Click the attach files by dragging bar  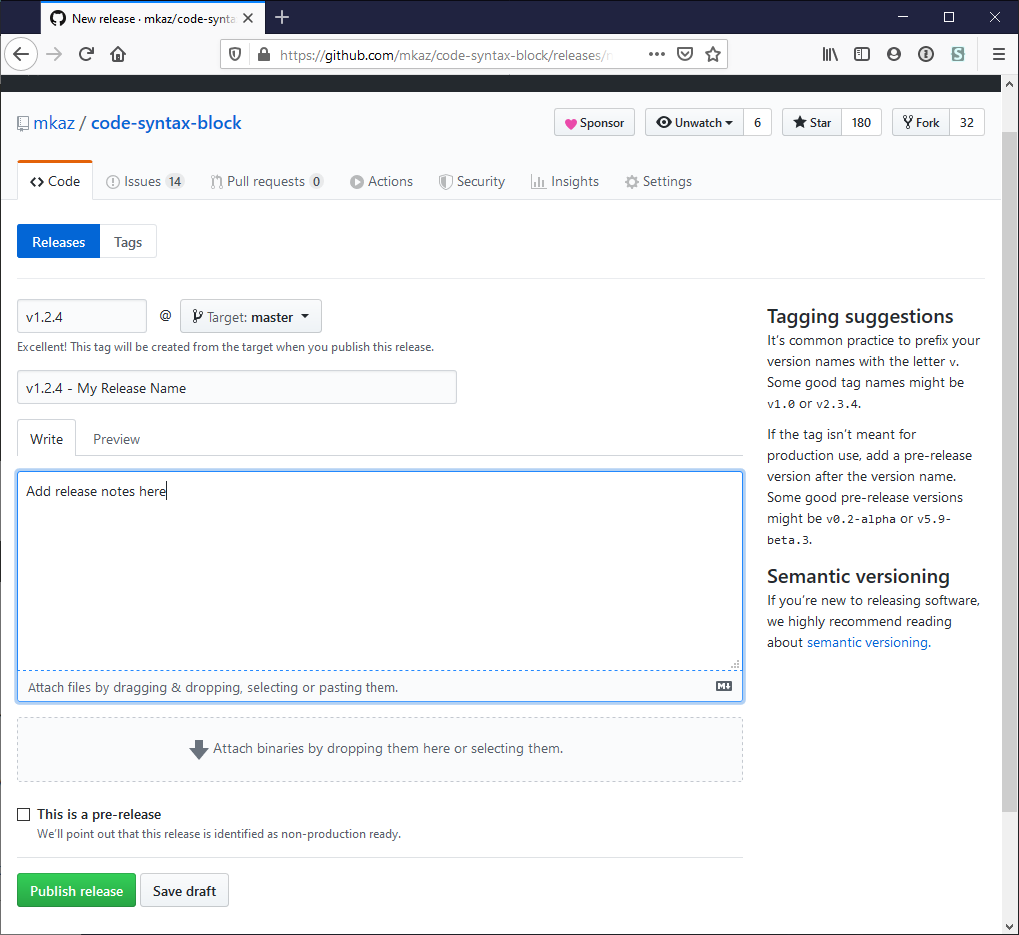(x=380, y=687)
